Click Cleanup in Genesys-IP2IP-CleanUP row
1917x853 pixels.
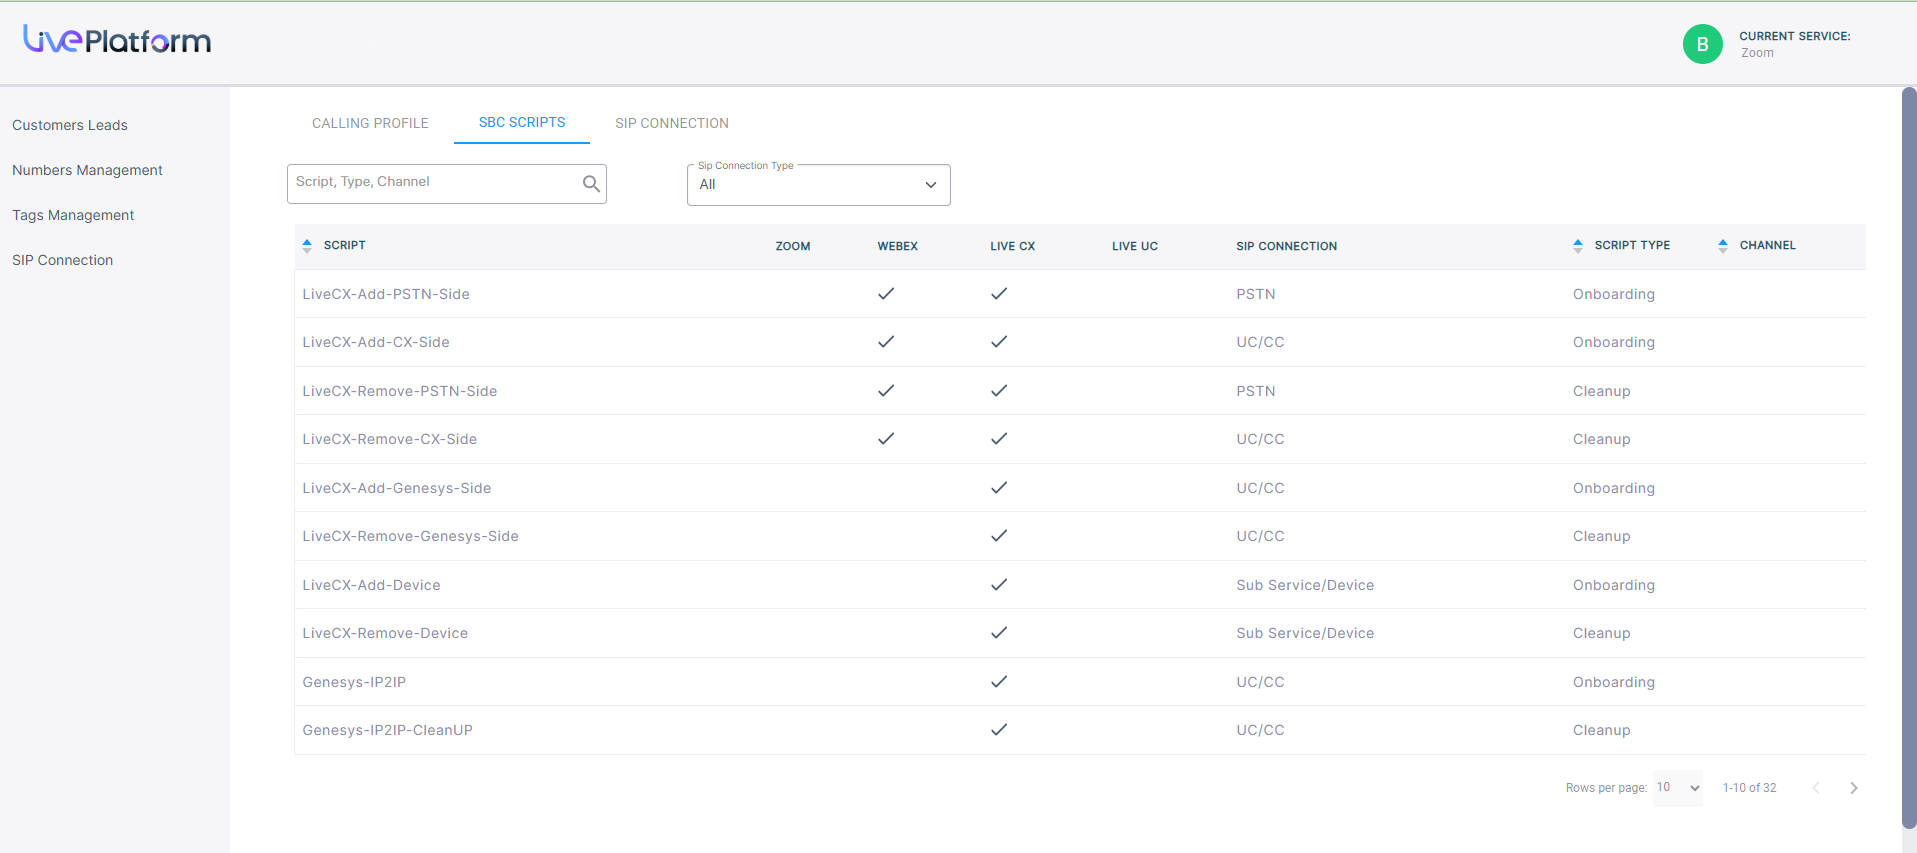(1602, 730)
